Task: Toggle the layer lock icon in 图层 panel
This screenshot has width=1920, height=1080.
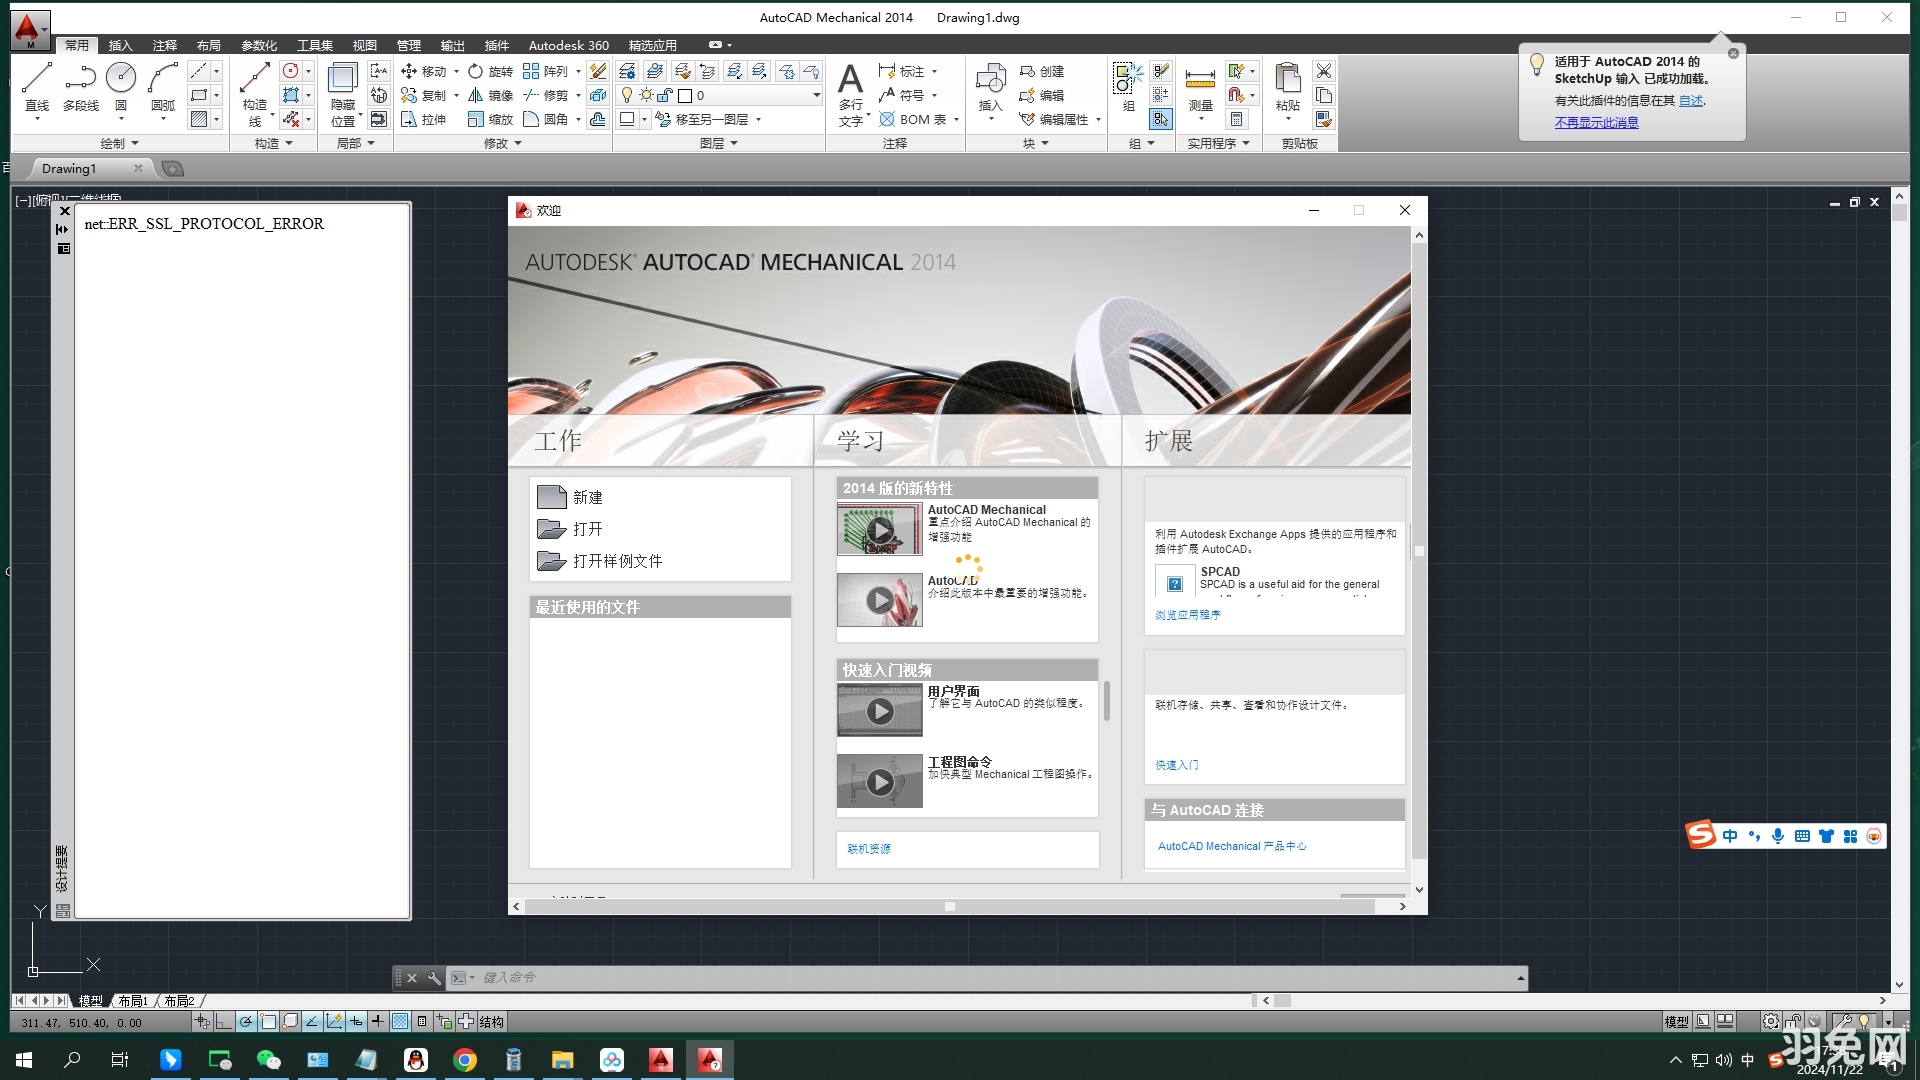Action: (x=662, y=95)
